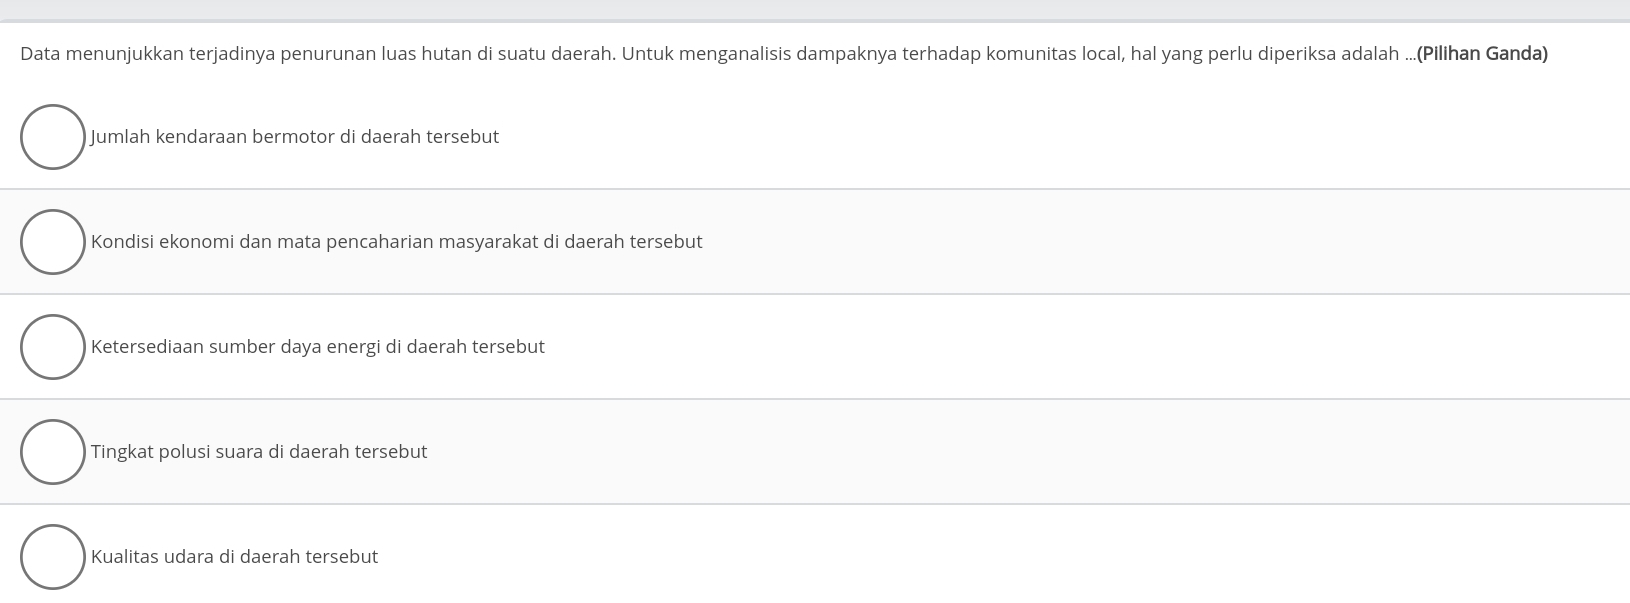1630x603 pixels.
Task: Click the answer text 'Tingkat polusi suara di daerah tersebut'
Action: [258, 452]
